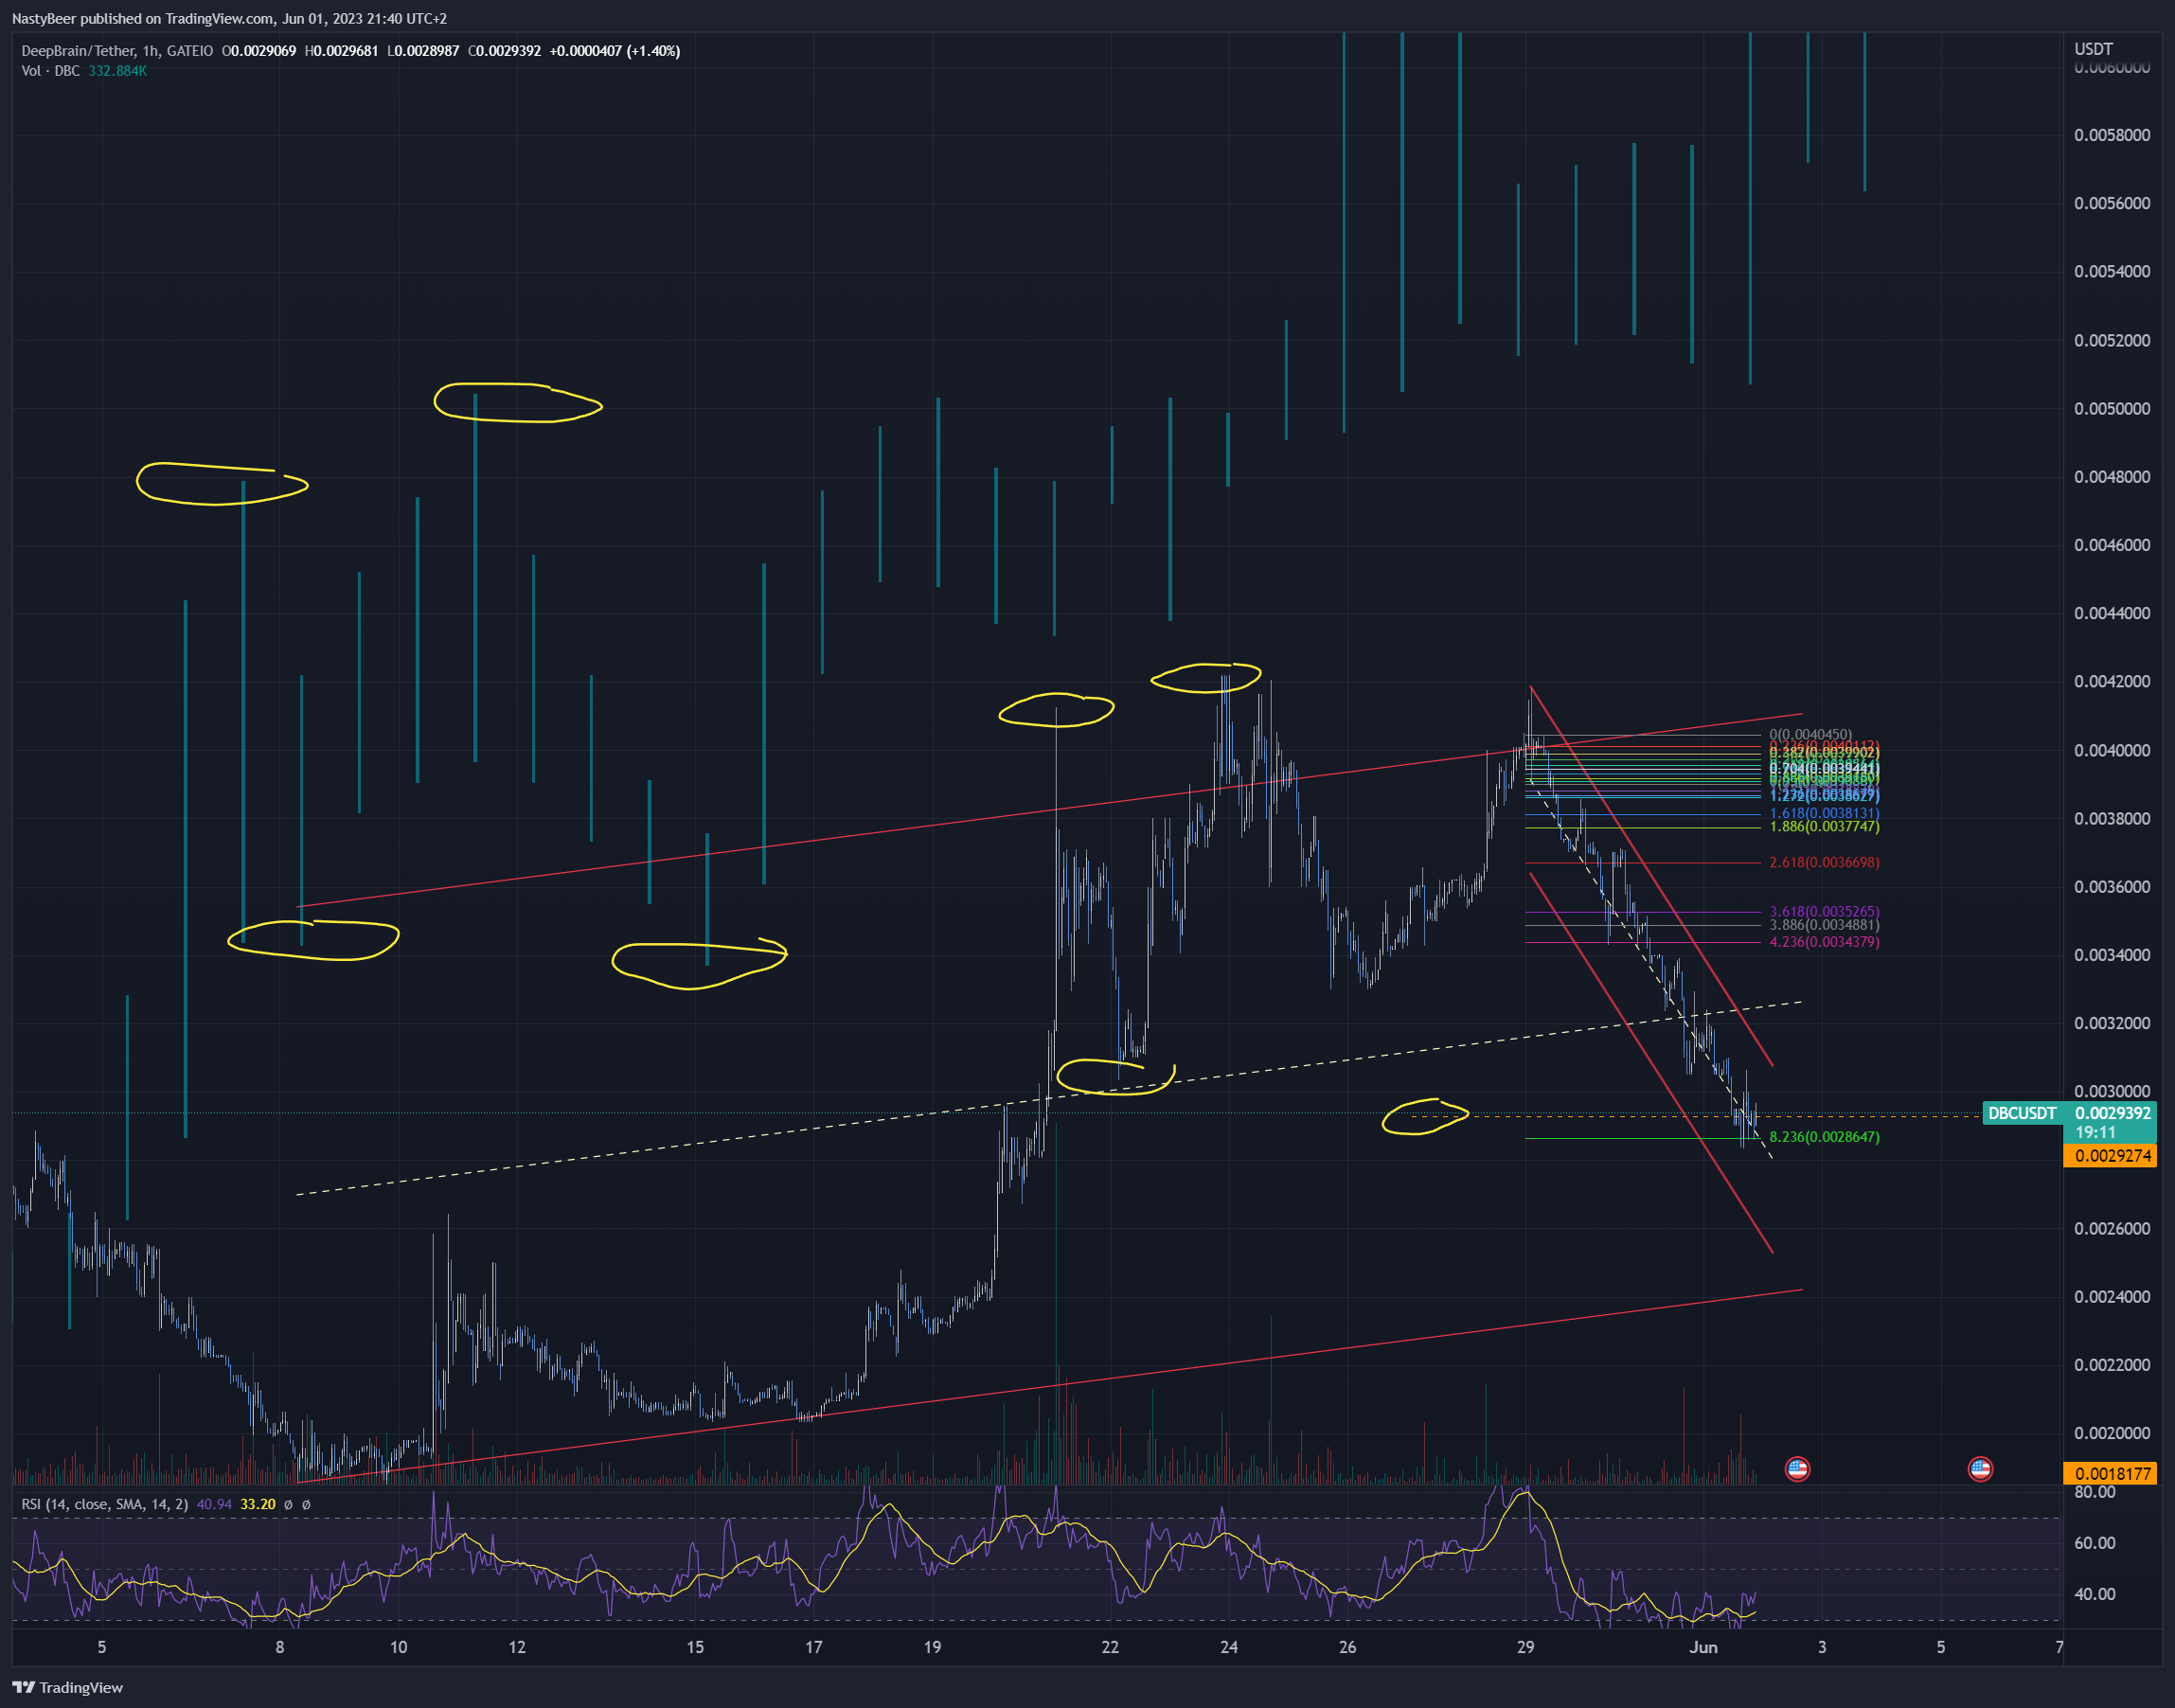The width and height of the screenshot is (2175, 1708).
Task: Click the 0.0042000 price axis label
Action: tap(2111, 682)
